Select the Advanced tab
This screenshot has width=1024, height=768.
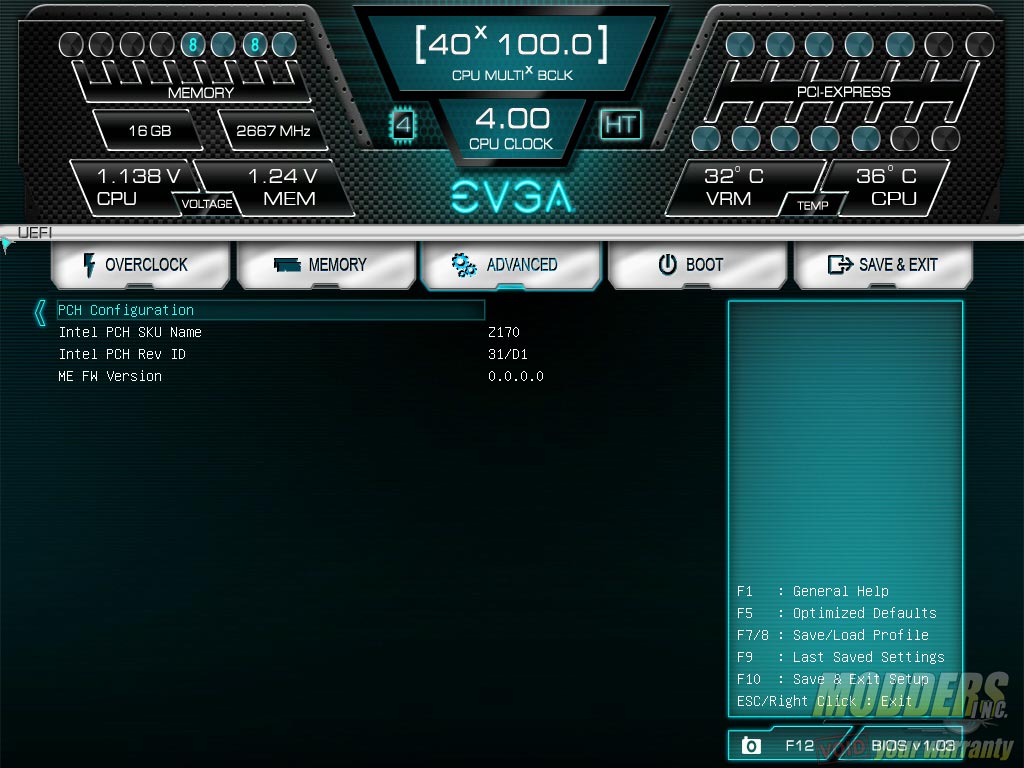pos(511,265)
